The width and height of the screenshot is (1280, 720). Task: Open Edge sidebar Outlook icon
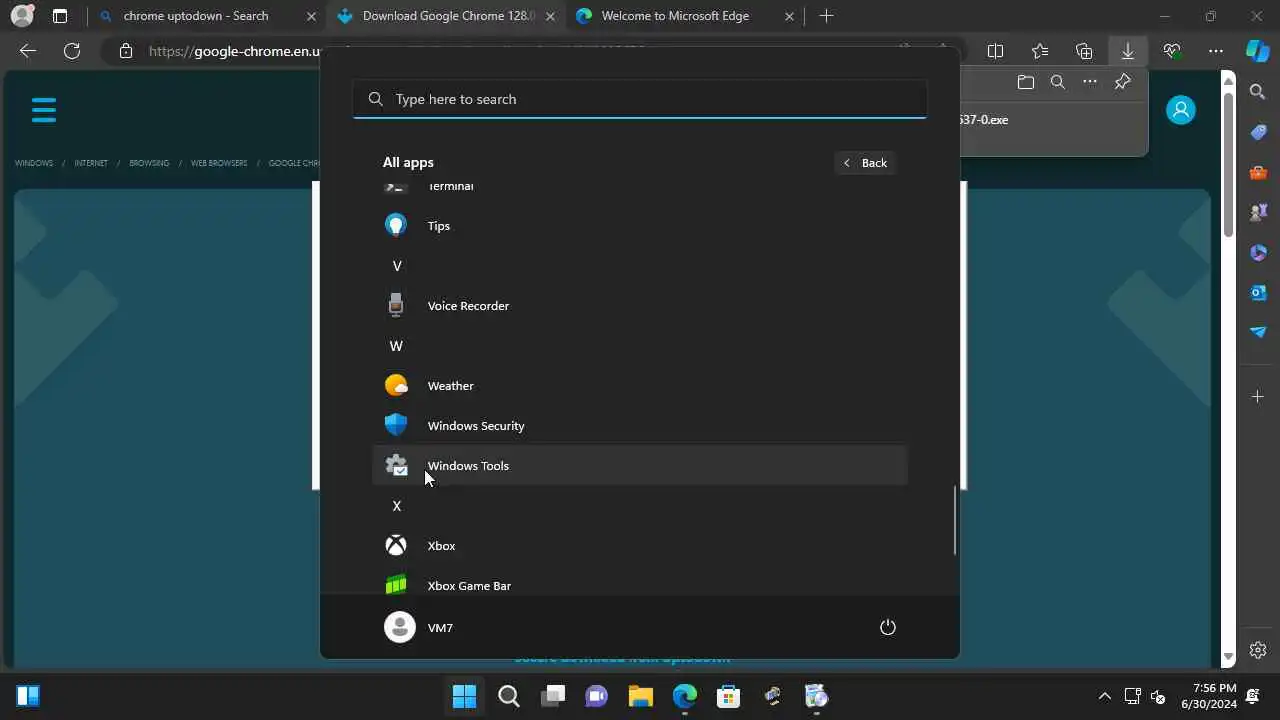coord(1258,292)
